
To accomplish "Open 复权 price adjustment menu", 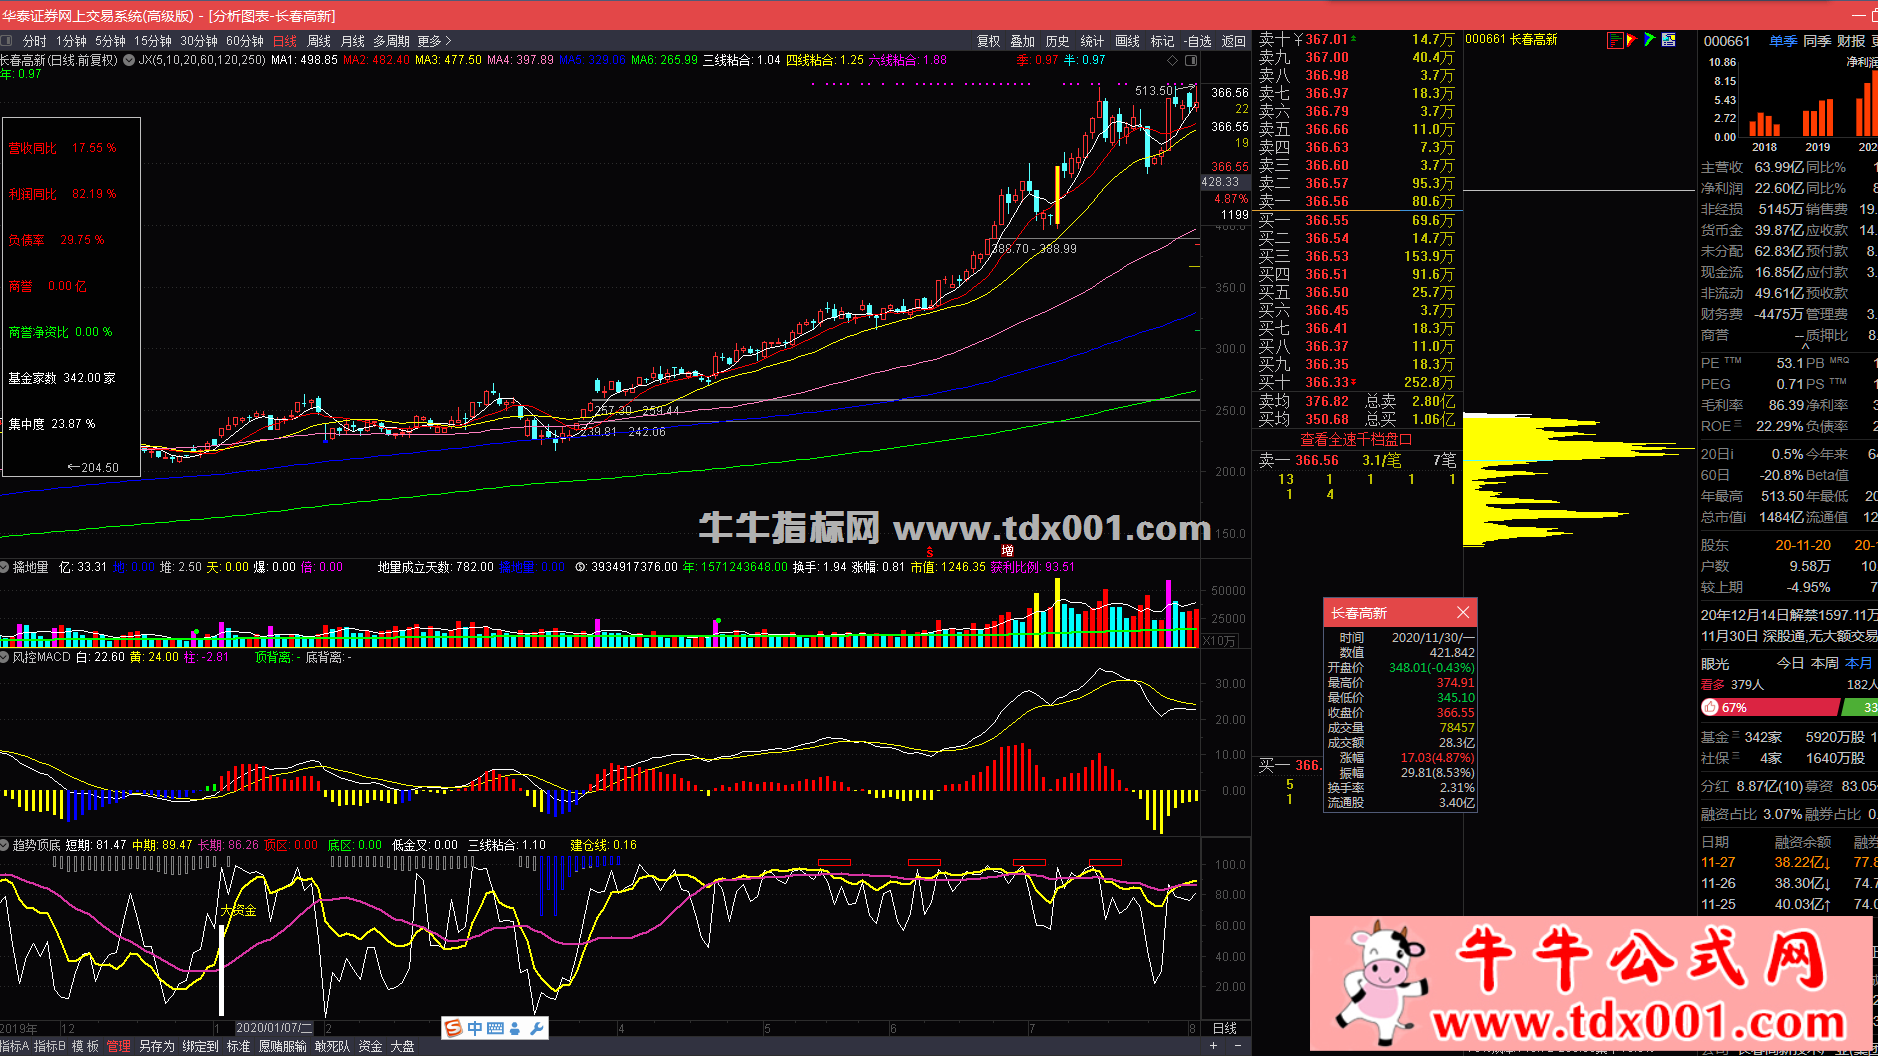I will [988, 41].
